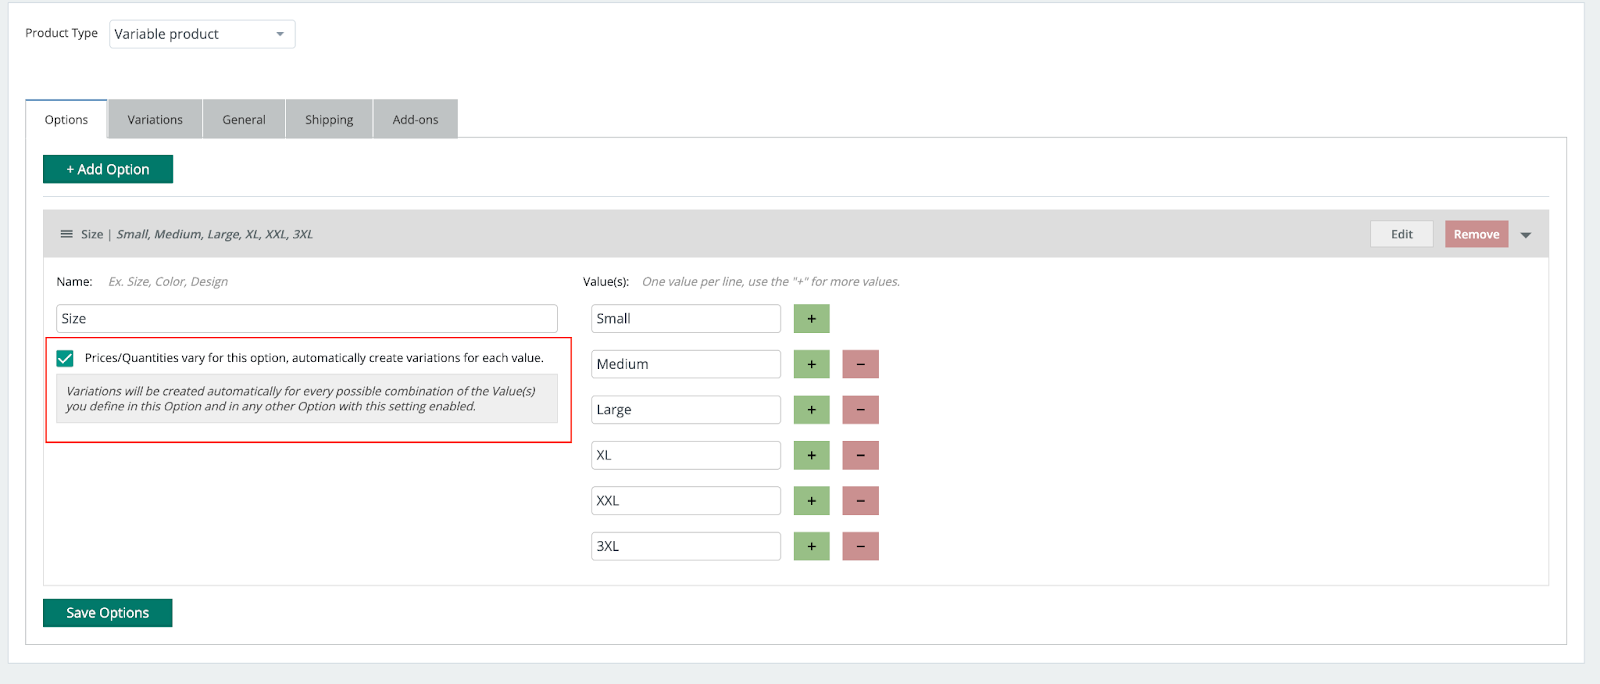
Task: Delete the XXL value using minus button
Action: click(x=860, y=501)
